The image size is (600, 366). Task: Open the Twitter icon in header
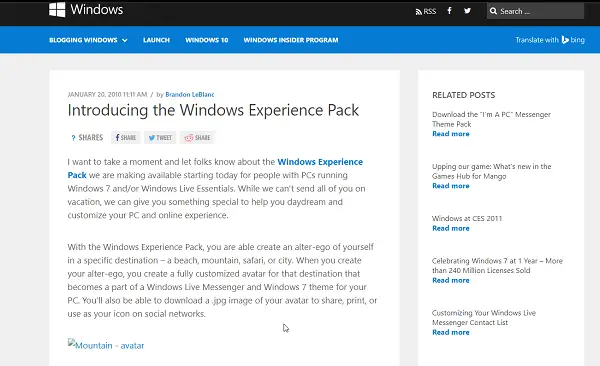point(467,11)
